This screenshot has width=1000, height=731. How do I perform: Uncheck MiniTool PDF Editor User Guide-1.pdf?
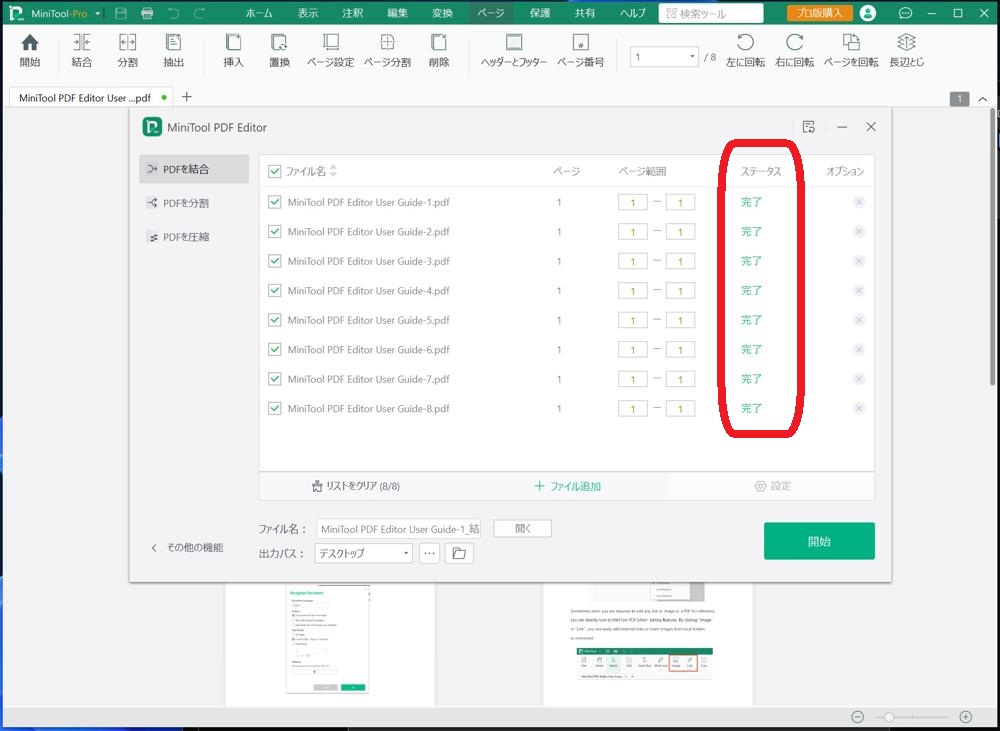(x=275, y=202)
